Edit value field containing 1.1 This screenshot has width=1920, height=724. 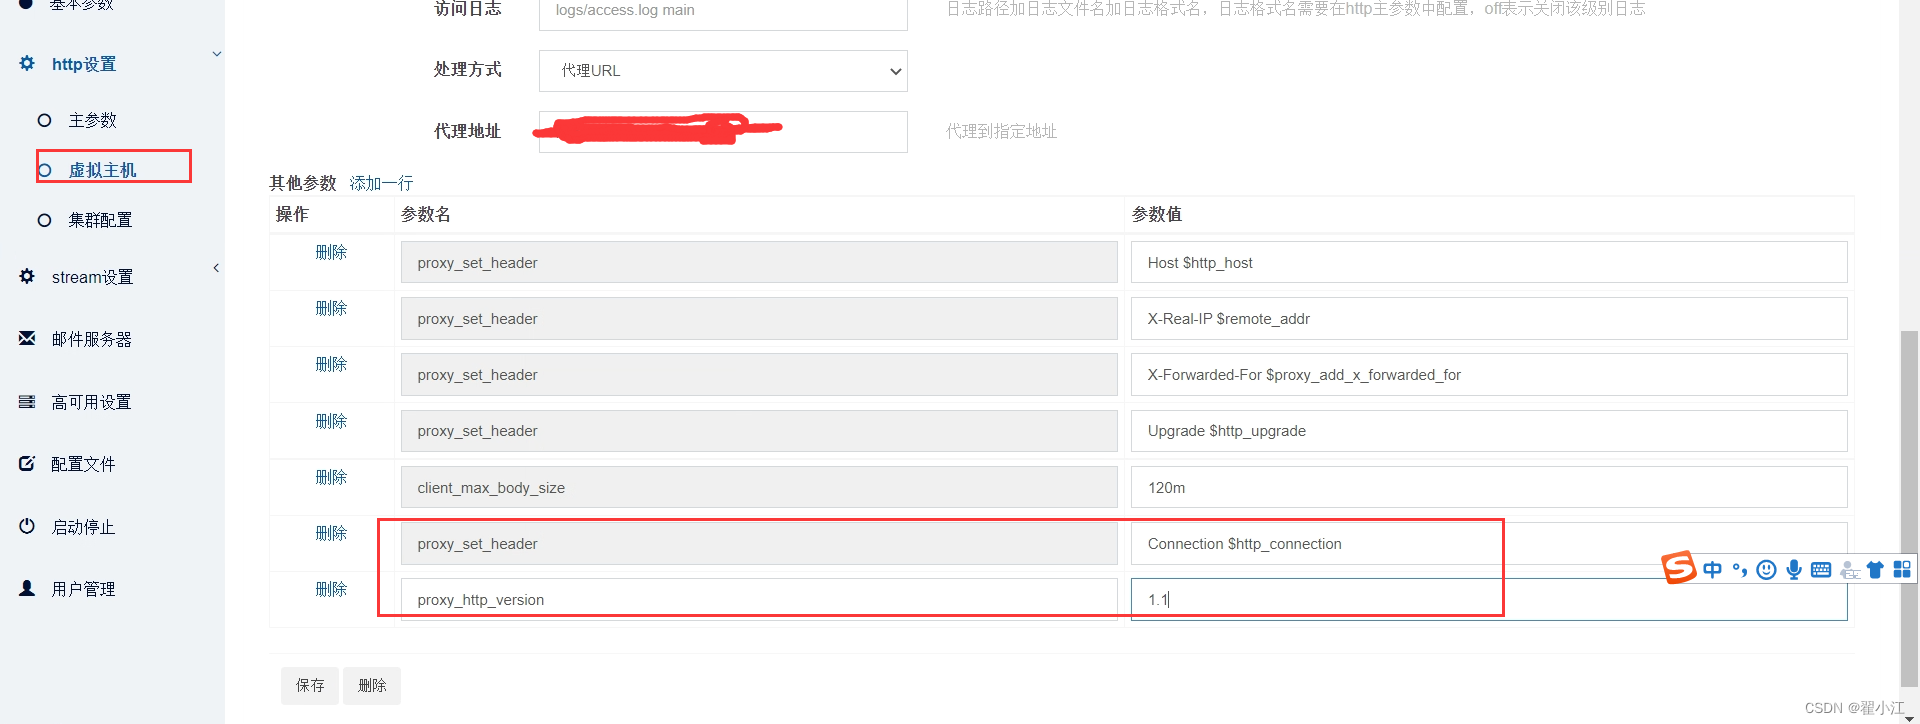tap(1489, 599)
